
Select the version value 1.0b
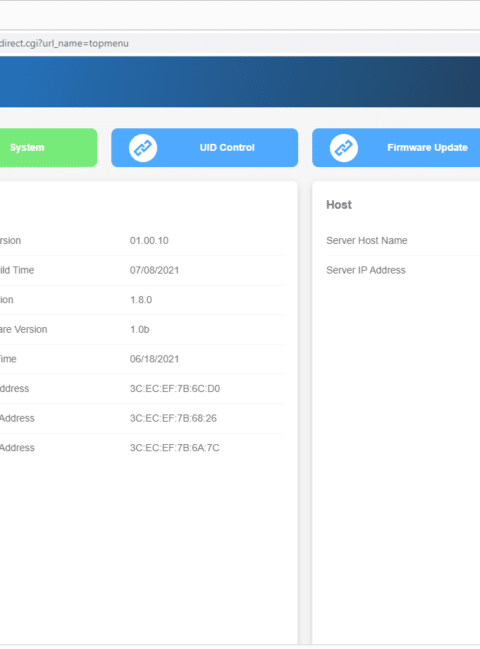[140, 330]
